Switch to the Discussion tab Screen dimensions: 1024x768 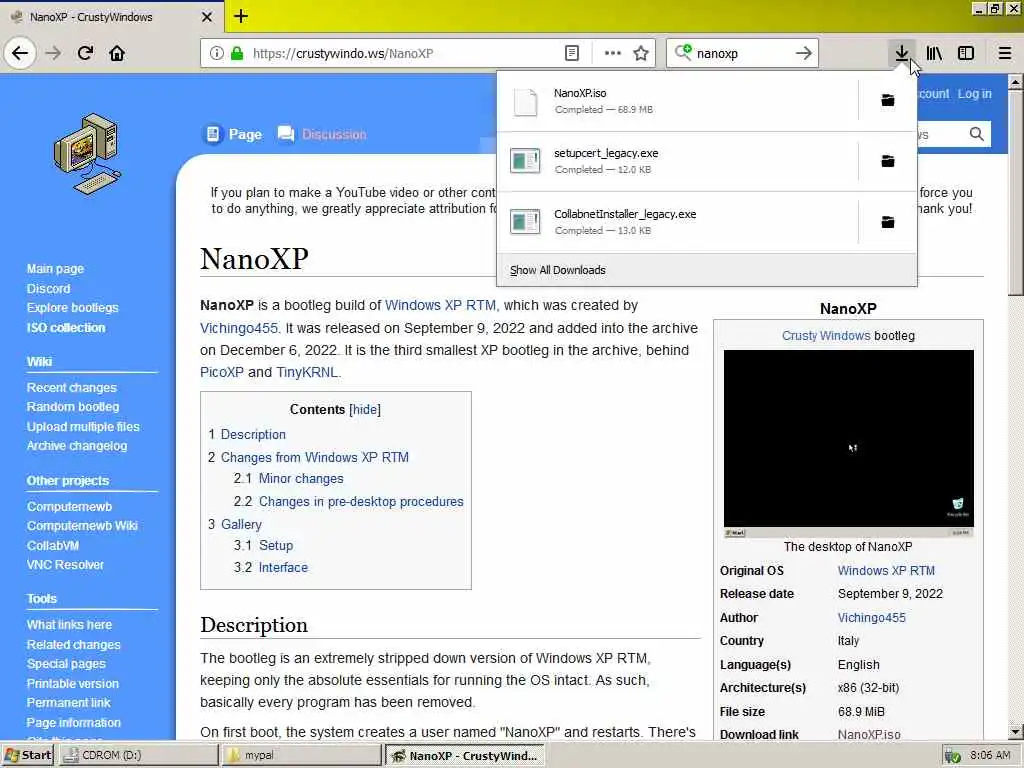(x=322, y=135)
